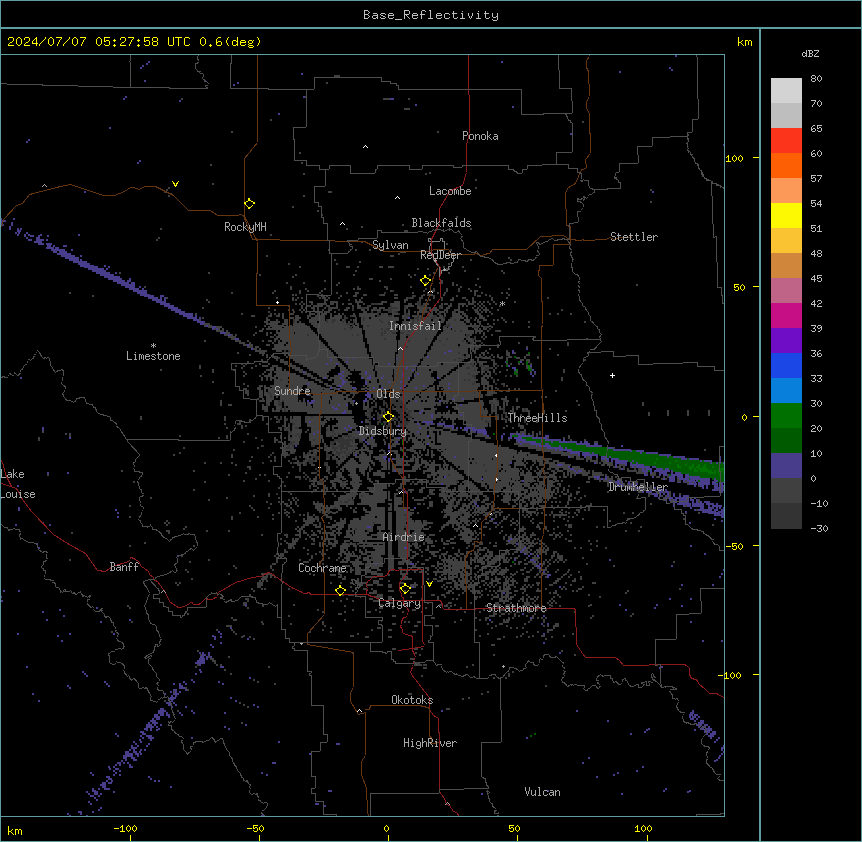
Task: Click the Vulcan label
Action: pyautogui.click(x=543, y=792)
